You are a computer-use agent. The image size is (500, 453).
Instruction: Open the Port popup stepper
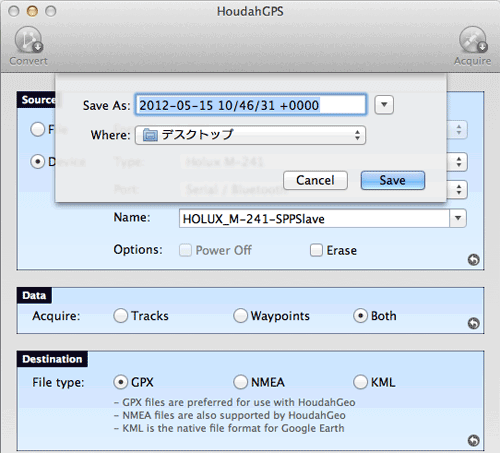(459, 190)
